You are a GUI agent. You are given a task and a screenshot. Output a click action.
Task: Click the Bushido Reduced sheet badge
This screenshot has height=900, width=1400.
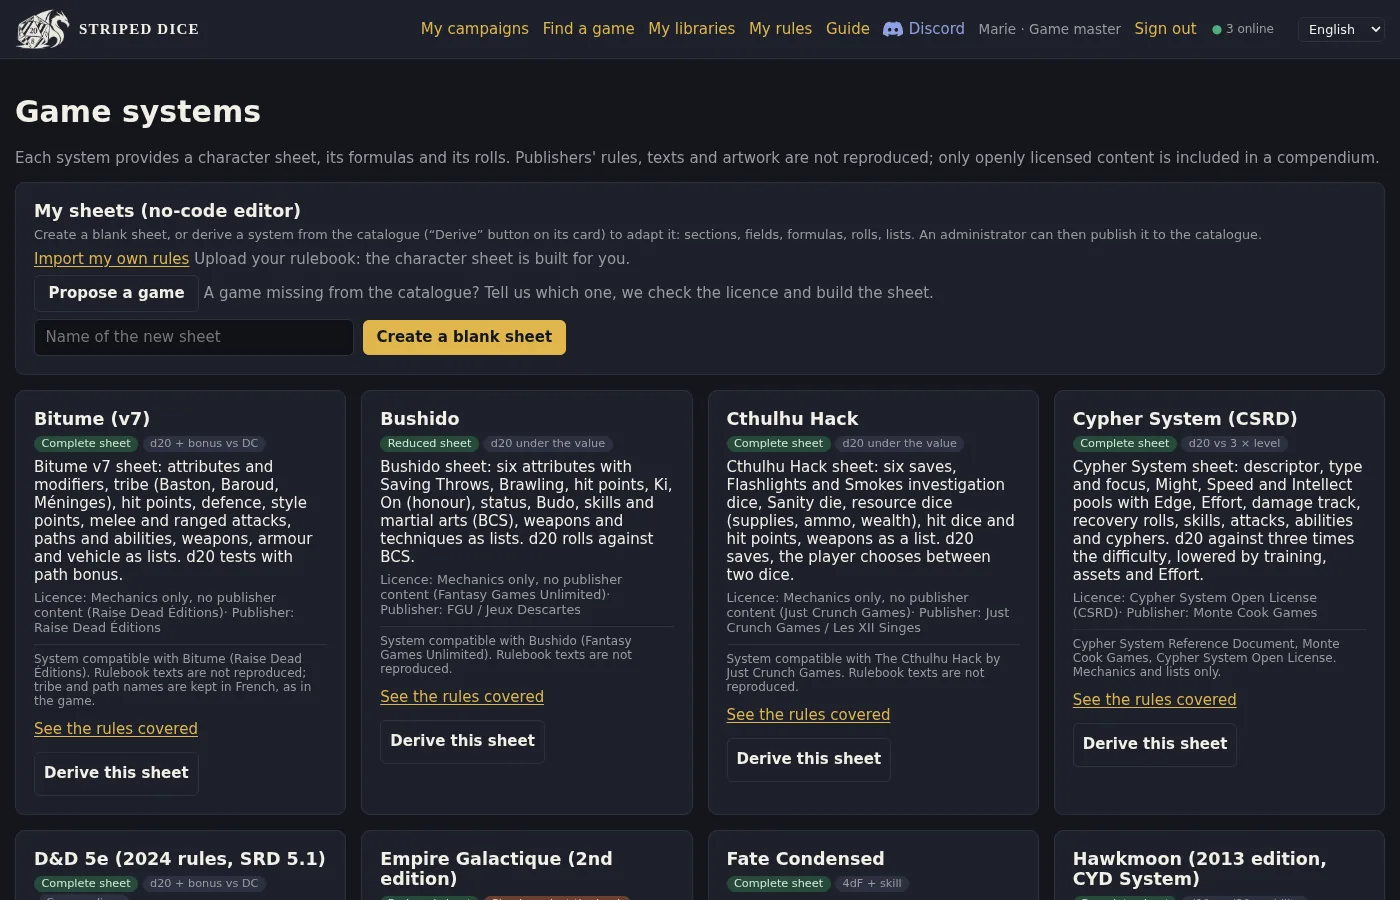[x=429, y=444]
